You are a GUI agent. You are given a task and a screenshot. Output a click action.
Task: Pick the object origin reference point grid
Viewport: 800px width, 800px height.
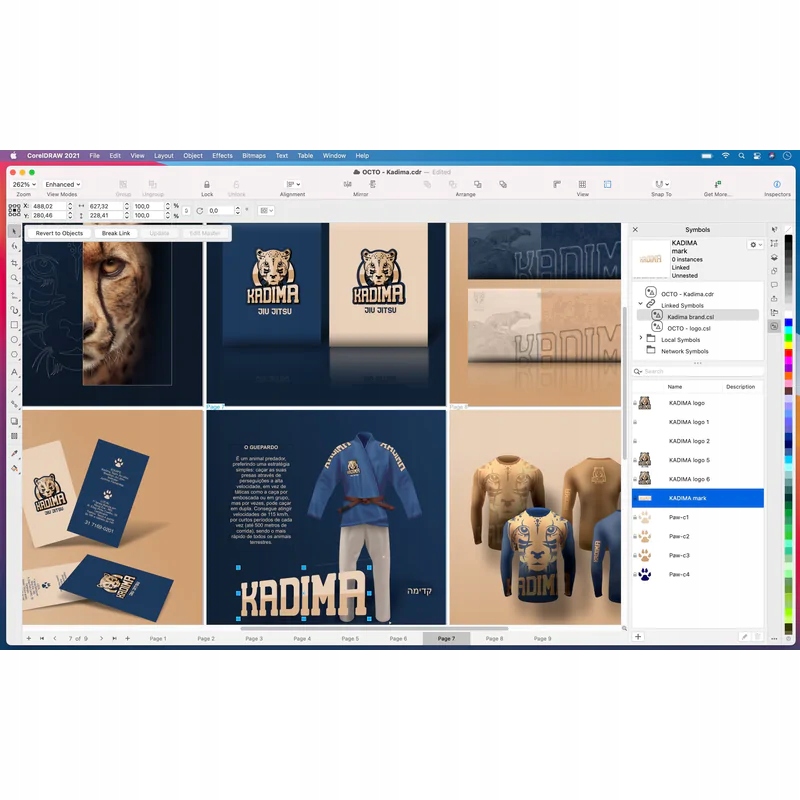pyautogui.click(x=14, y=210)
